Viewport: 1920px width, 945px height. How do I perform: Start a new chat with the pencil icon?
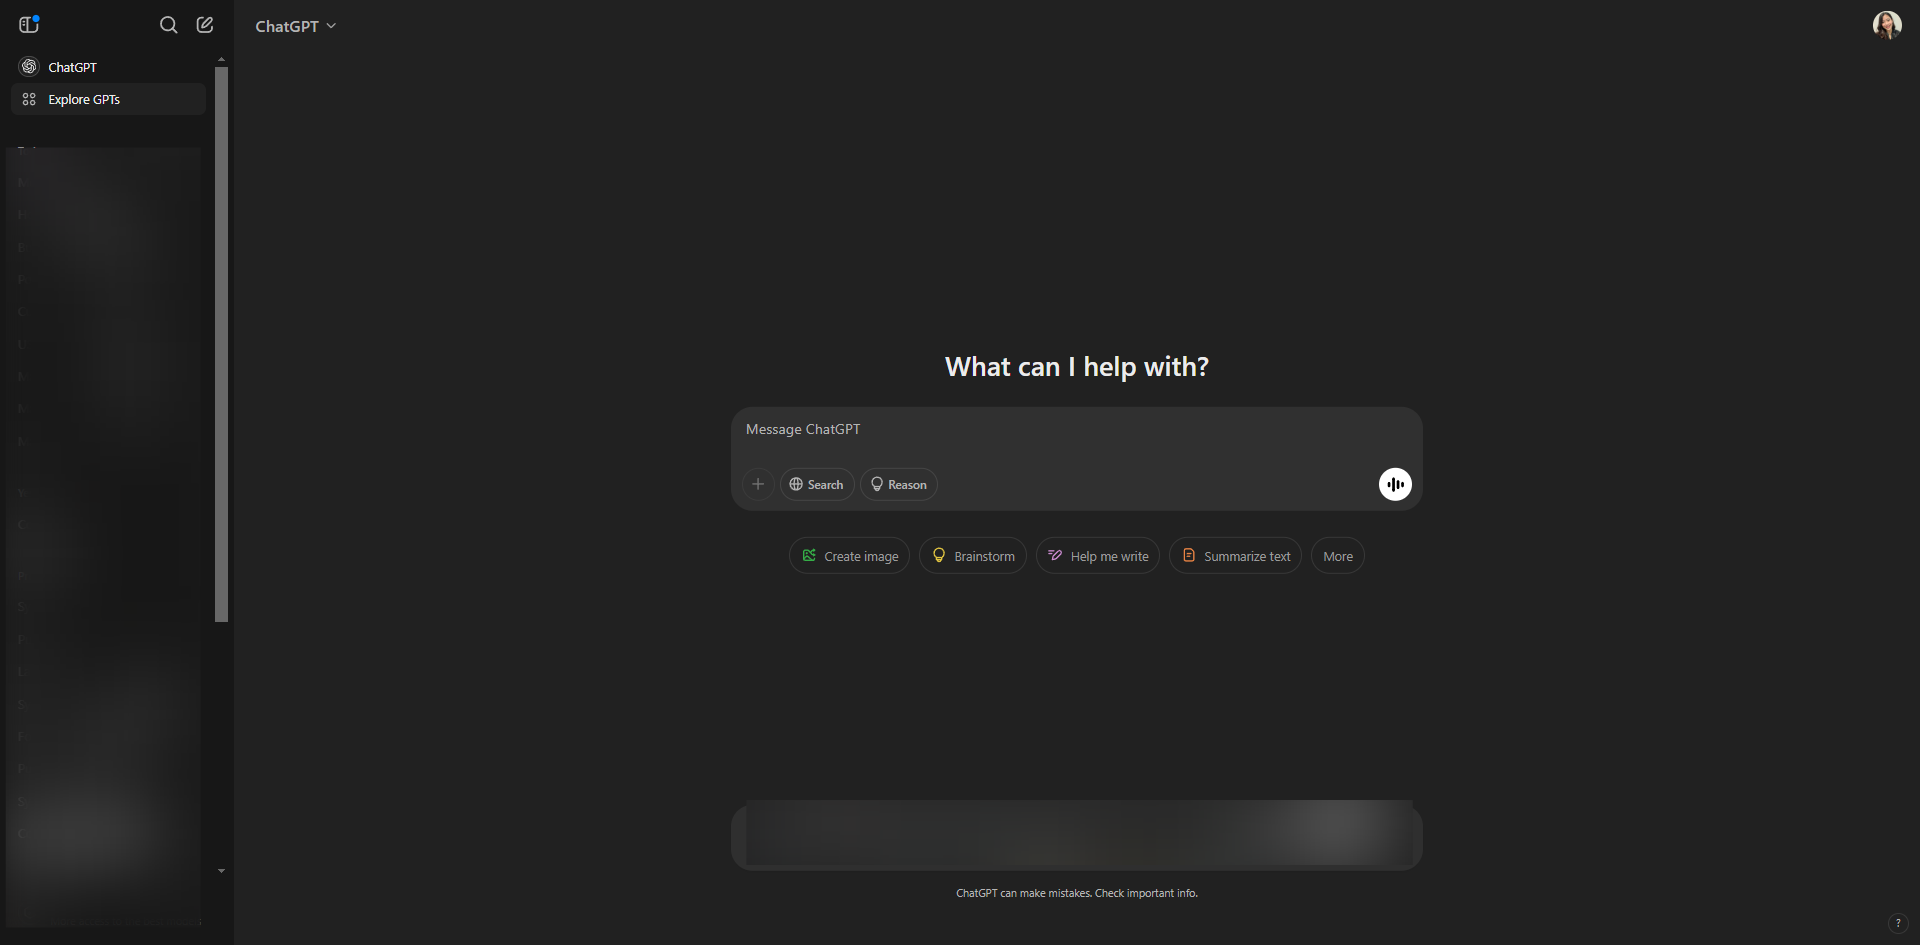(x=205, y=25)
